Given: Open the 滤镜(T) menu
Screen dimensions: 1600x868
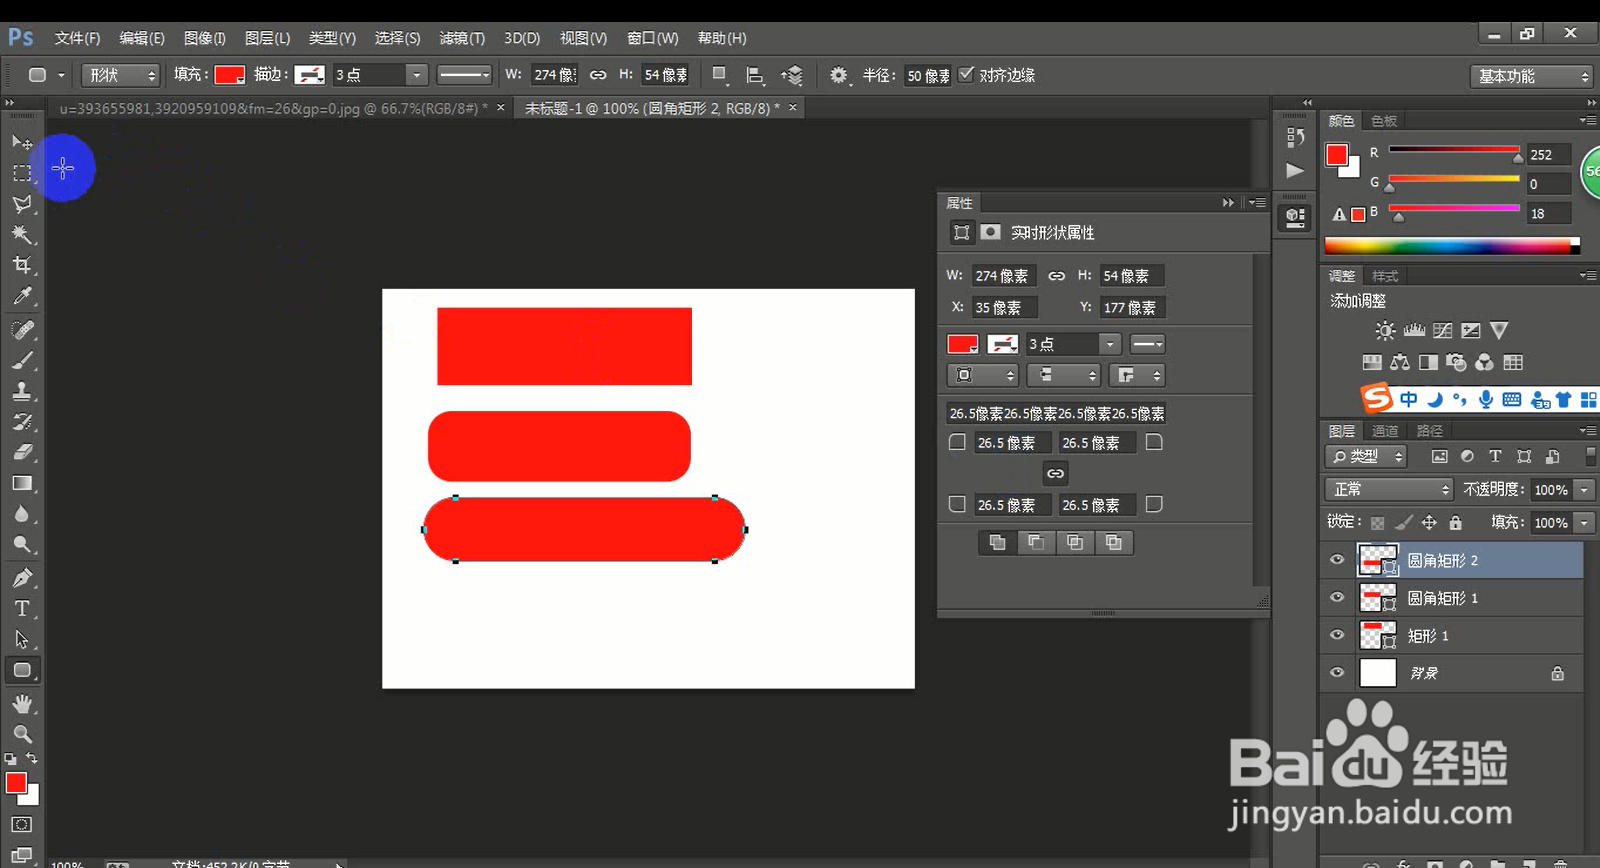Looking at the screenshot, I should [462, 38].
